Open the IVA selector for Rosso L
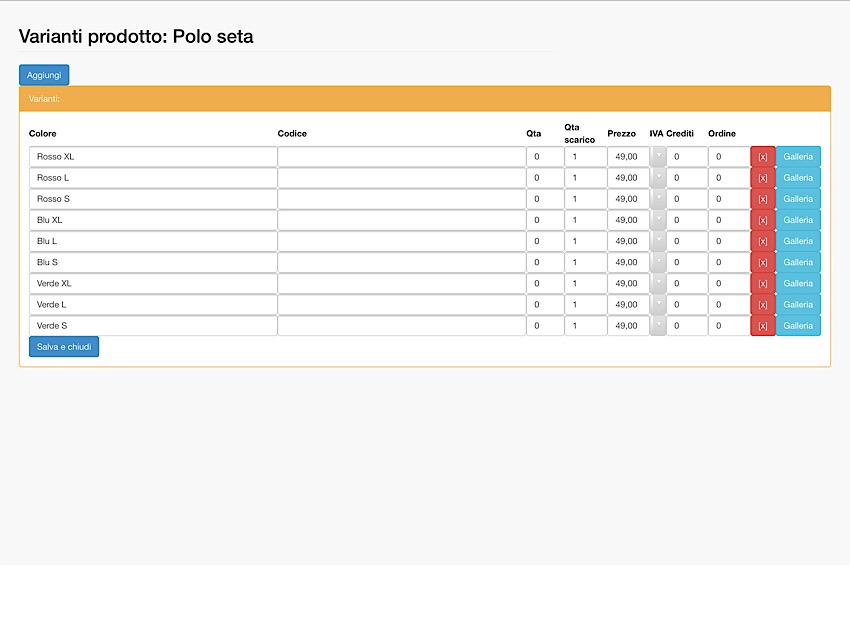 (658, 178)
